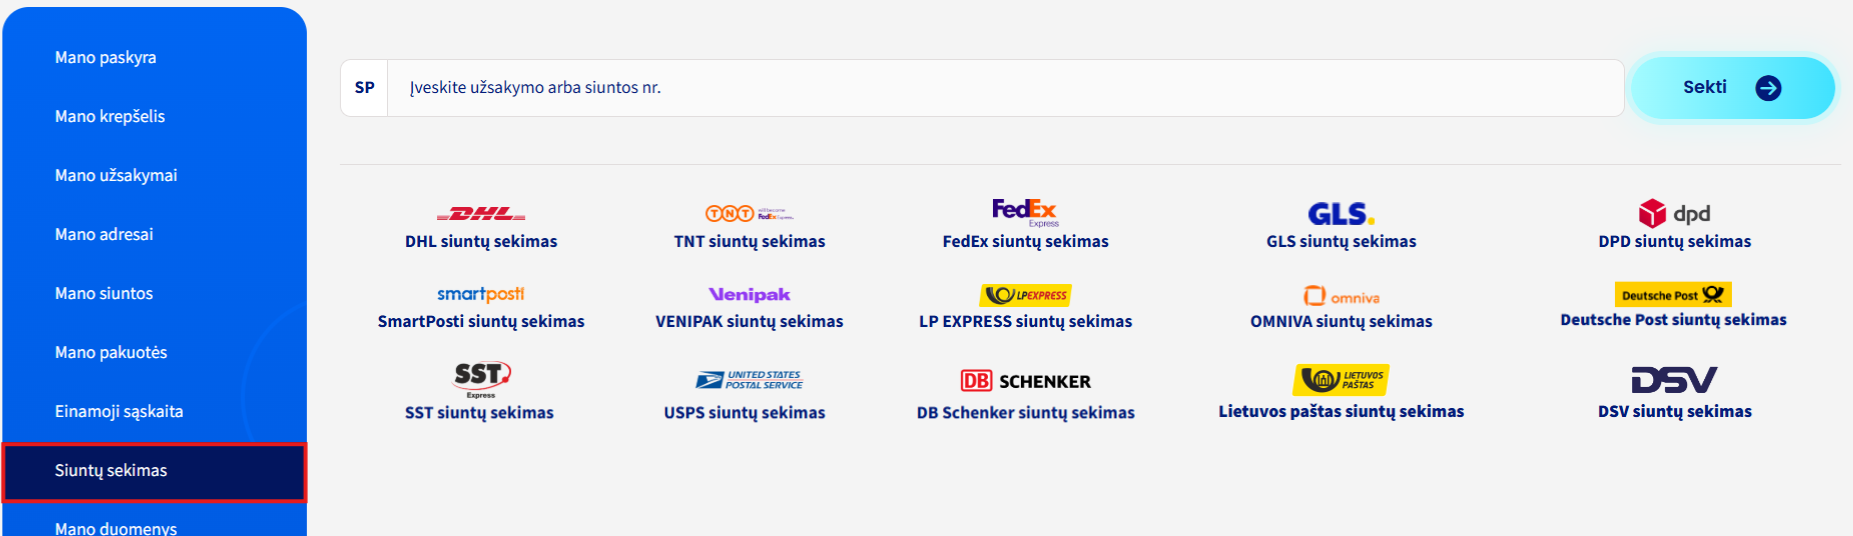
Task: Click the DSV logo
Action: pyautogui.click(x=1674, y=380)
